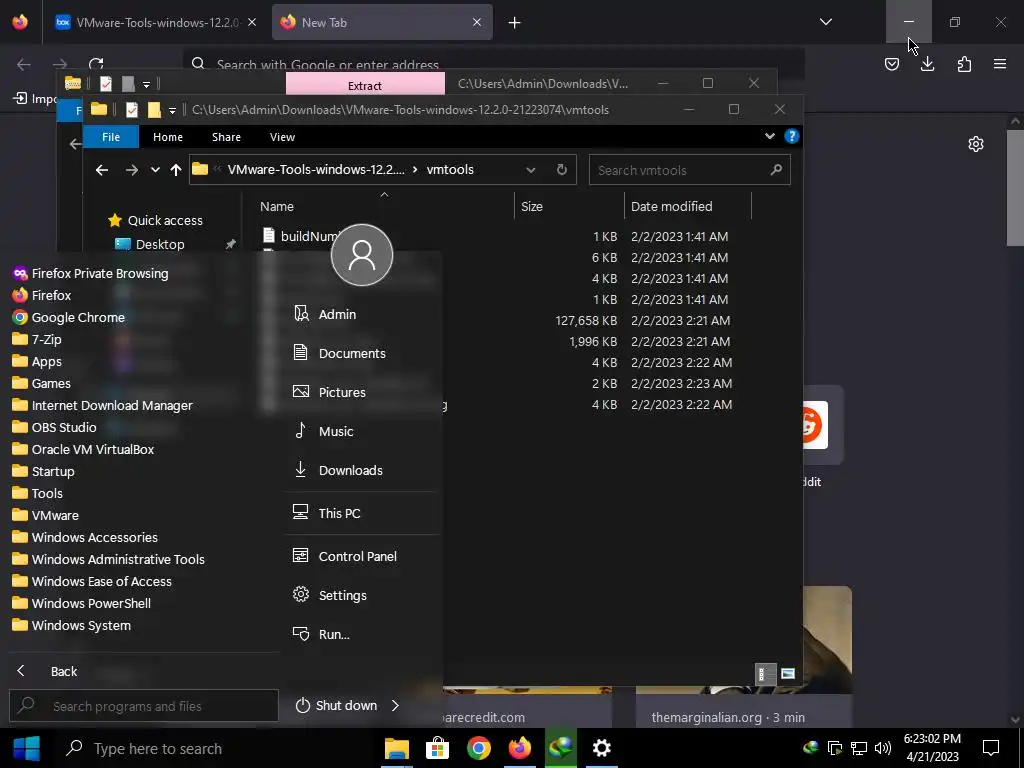Open Documents from start menu
Viewport: 1024px width, 768px height.
click(340, 353)
